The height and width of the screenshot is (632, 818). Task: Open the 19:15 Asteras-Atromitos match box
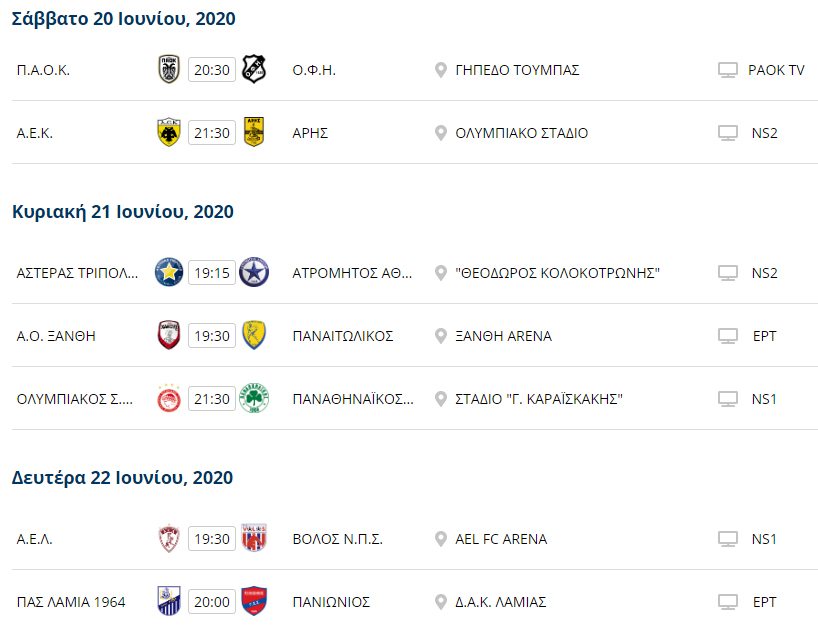tap(212, 273)
